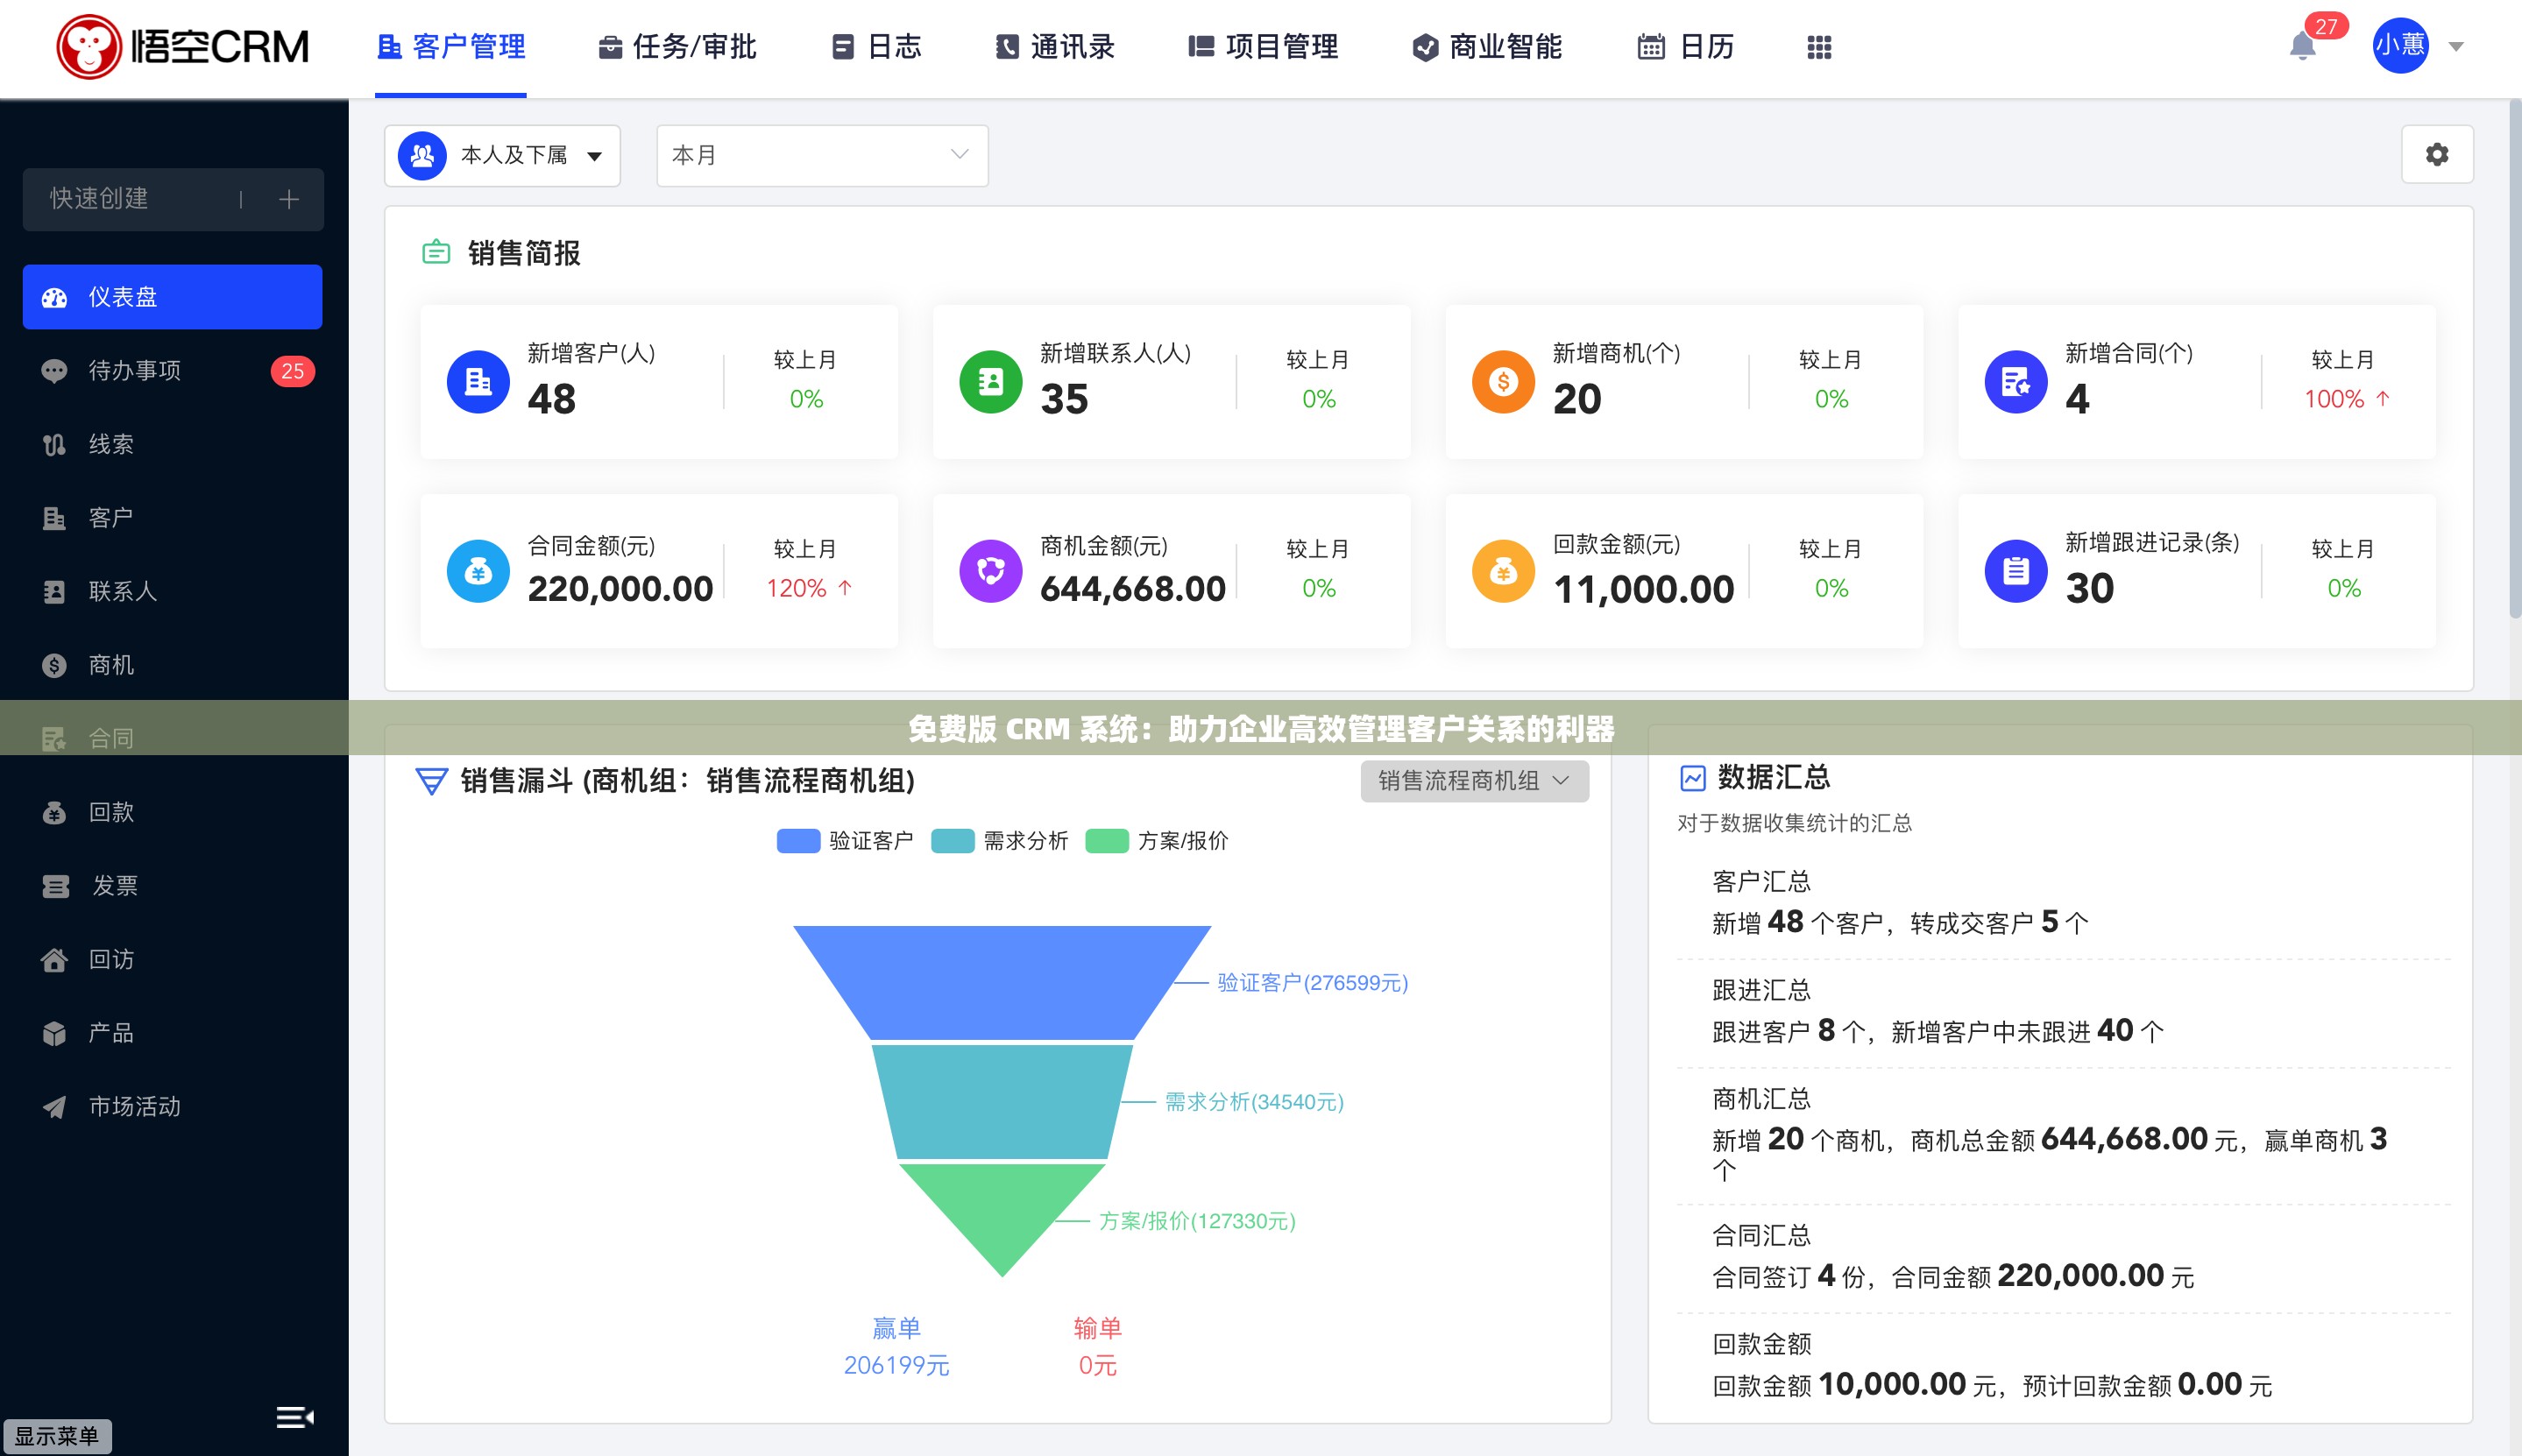Click the 快速创建 plus button

[x=289, y=199]
